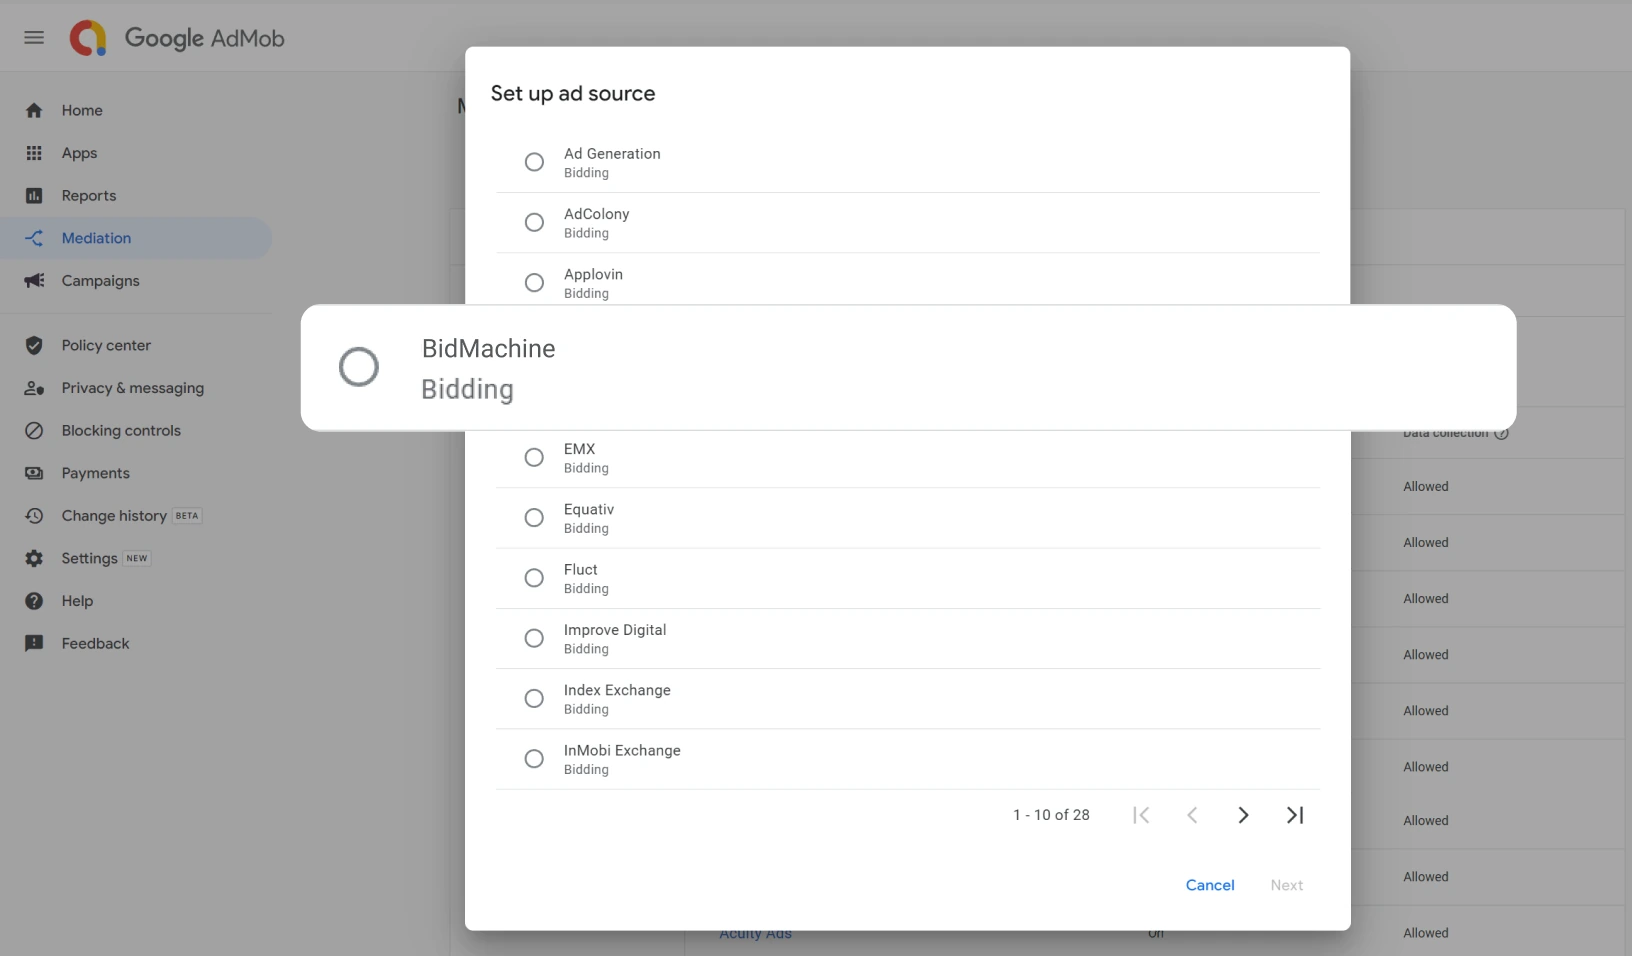Click the Settings gear icon
This screenshot has width=1632, height=956.
pyautogui.click(x=34, y=559)
